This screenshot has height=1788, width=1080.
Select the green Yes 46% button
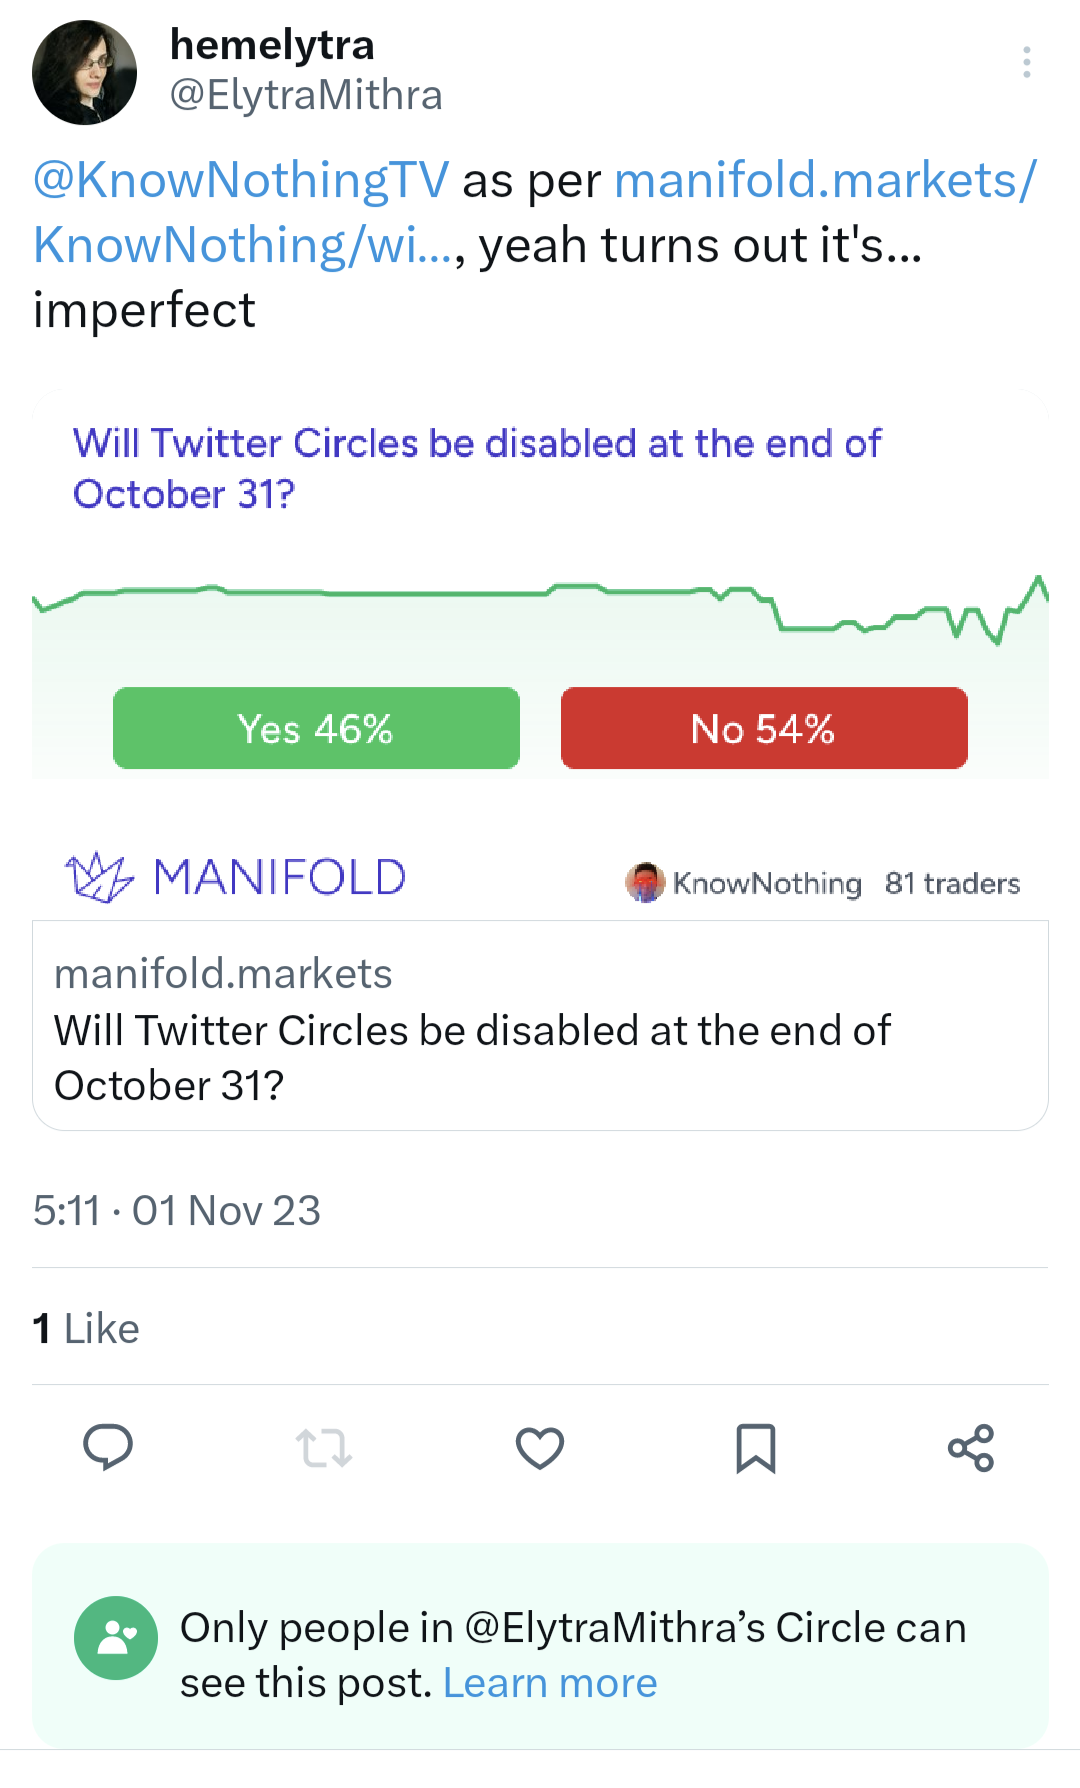point(316,728)
